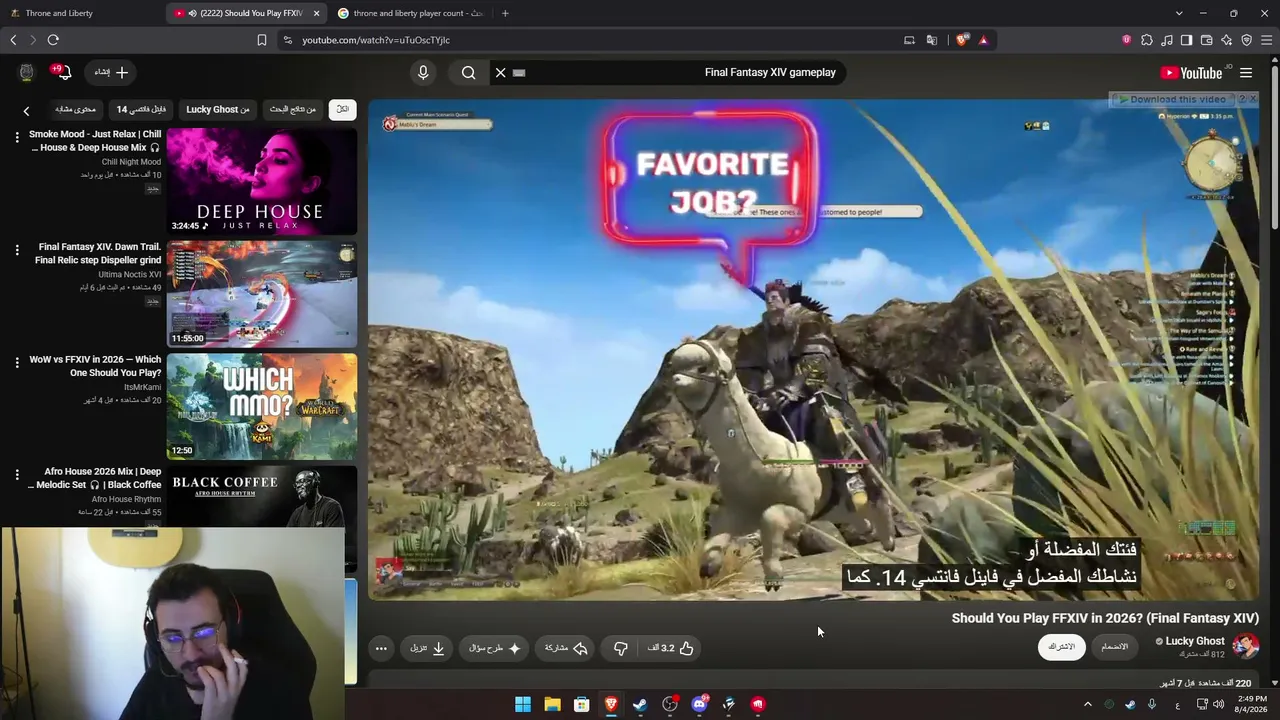Click the sparkle ask button
The height and width of the screenshot is (720, 1280).
tap(495, 648)
